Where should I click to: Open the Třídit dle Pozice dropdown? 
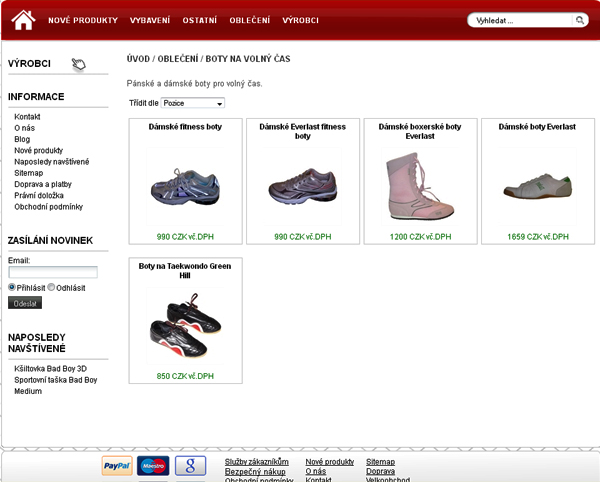[x=193, y=103]
